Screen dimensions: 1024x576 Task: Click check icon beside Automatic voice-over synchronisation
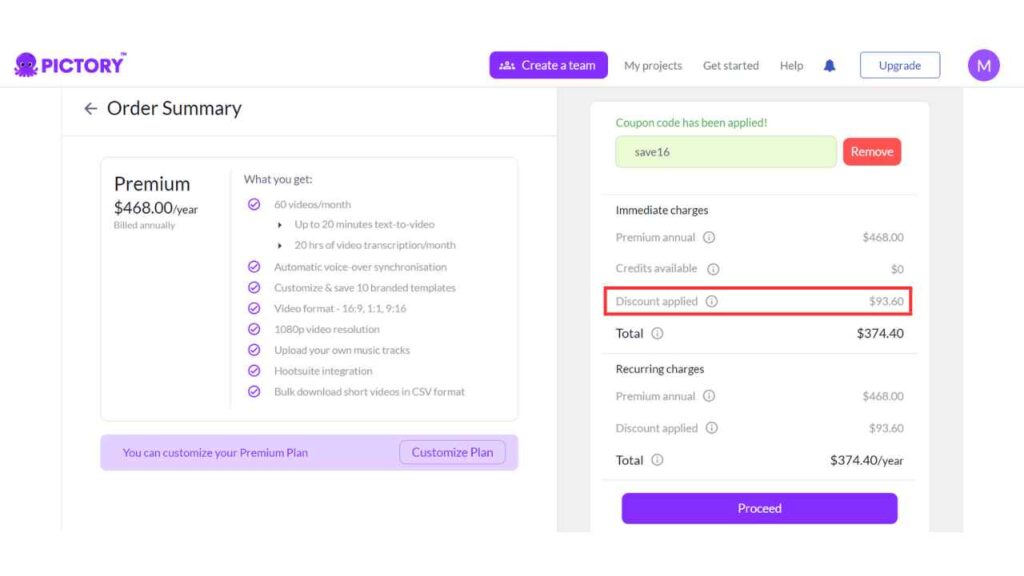pyautogui.click(x=254, y=266)
